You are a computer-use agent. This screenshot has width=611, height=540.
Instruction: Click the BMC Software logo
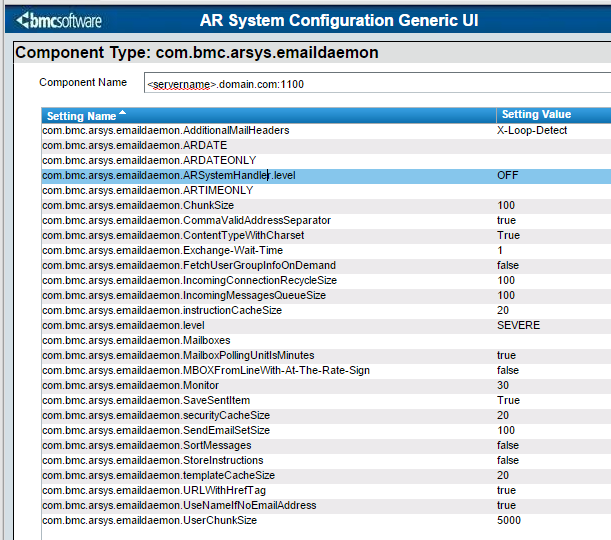pos(59,20)
